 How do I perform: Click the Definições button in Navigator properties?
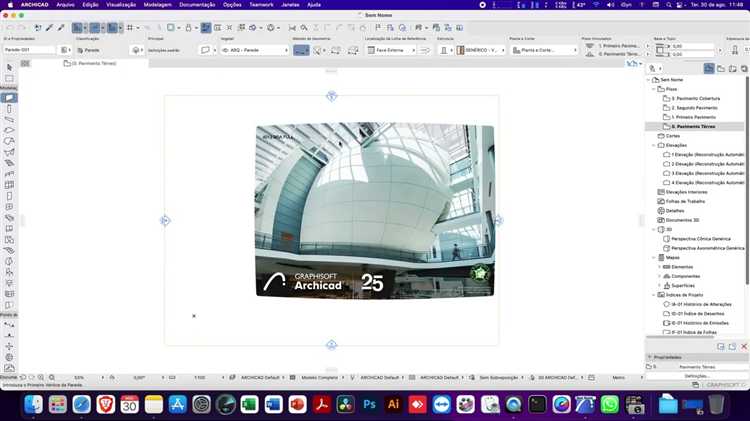click(x=696, y=376)
